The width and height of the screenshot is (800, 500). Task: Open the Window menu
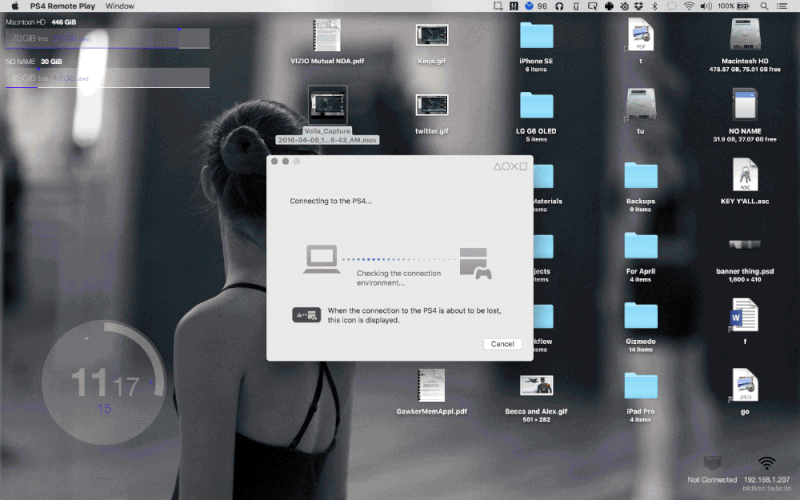click(119, 6)
